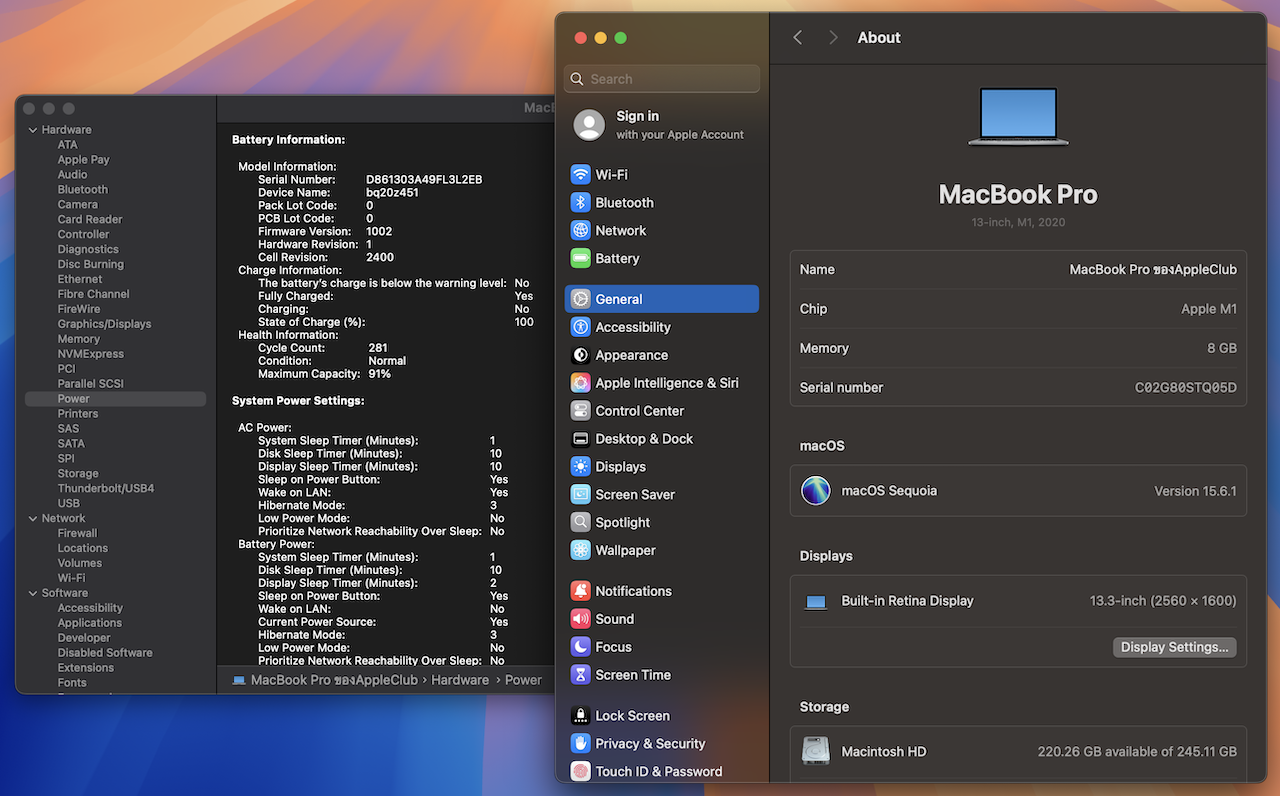Open the Wallpaper icon
Screen dimensions: 1280x796
click(580, 550)
